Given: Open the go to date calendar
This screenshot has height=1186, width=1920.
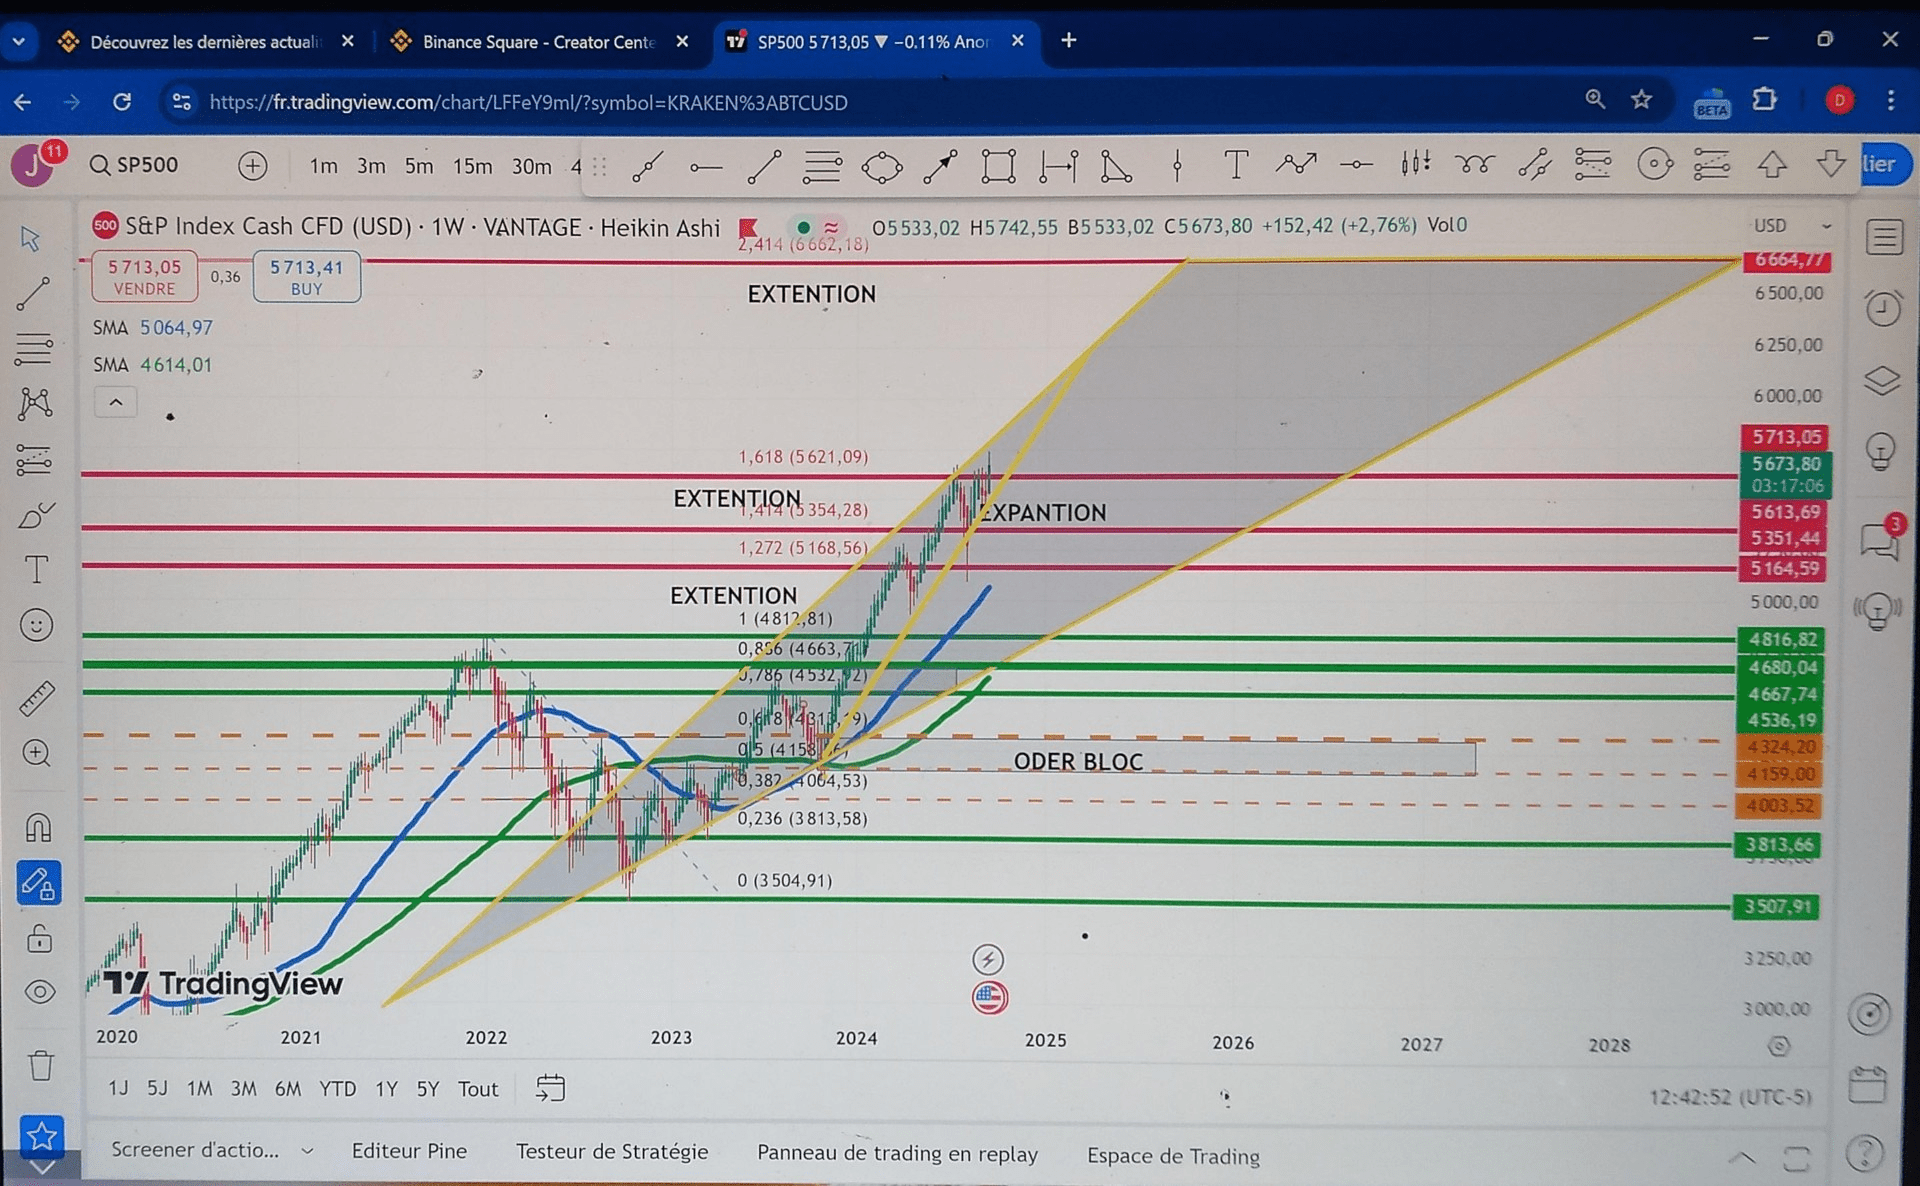Looking at the screenshot, I should (x=550, y=1088).
